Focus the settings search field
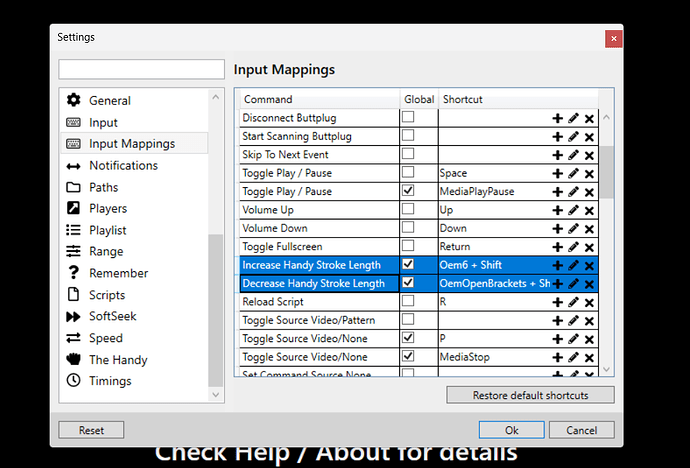The image size is (690, 468). [x=141, y=69]
